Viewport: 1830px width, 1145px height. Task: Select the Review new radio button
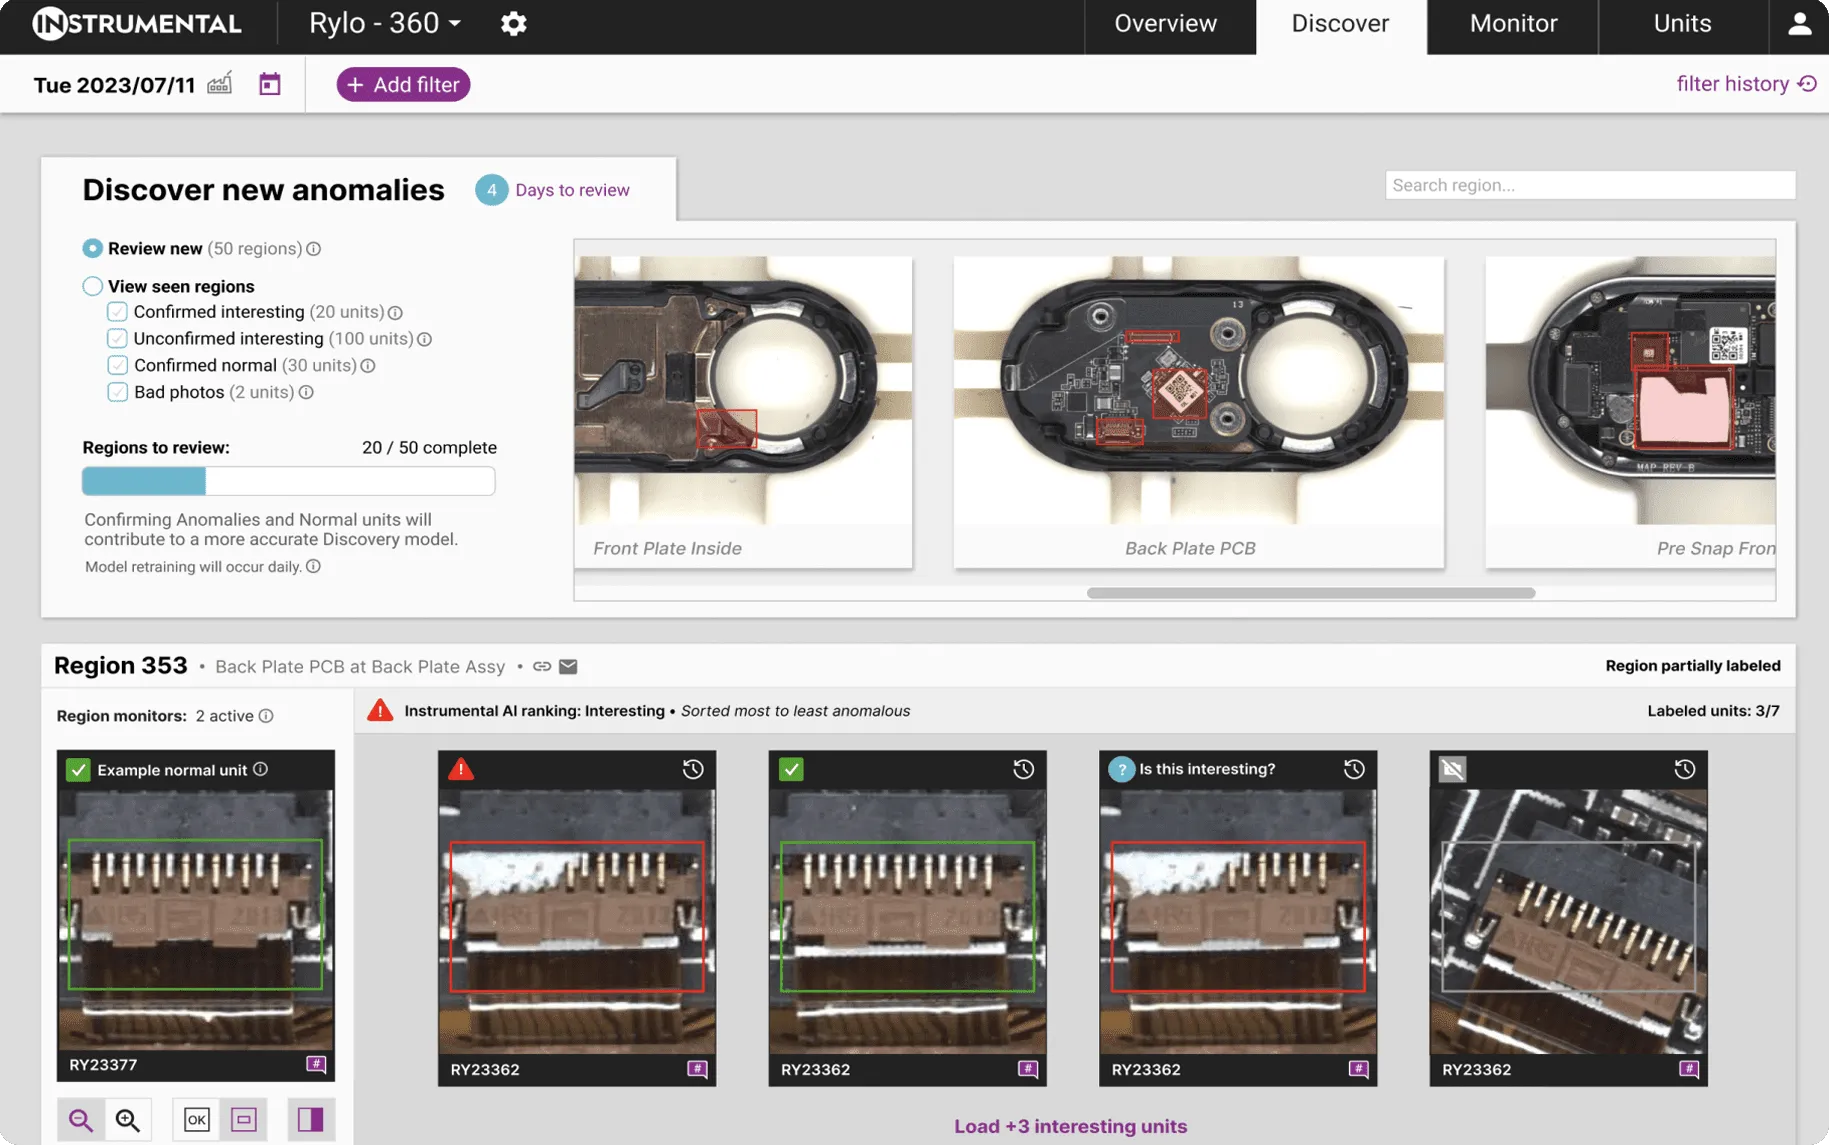[93, 249]
